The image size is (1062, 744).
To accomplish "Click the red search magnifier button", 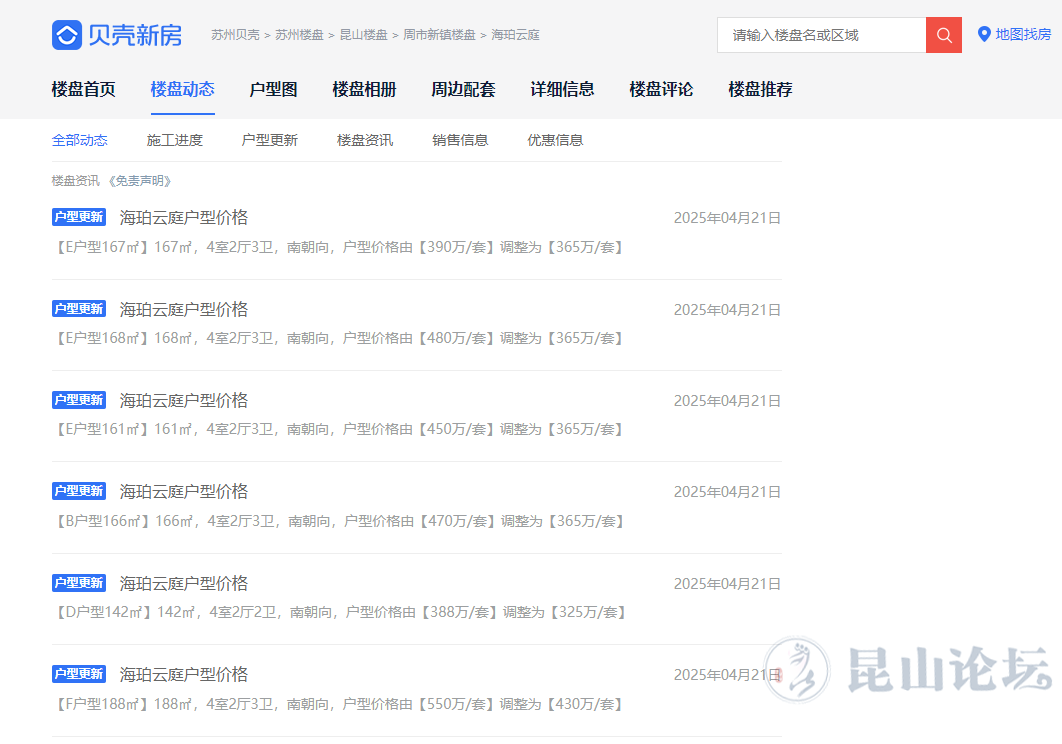I will click(943, 35).
